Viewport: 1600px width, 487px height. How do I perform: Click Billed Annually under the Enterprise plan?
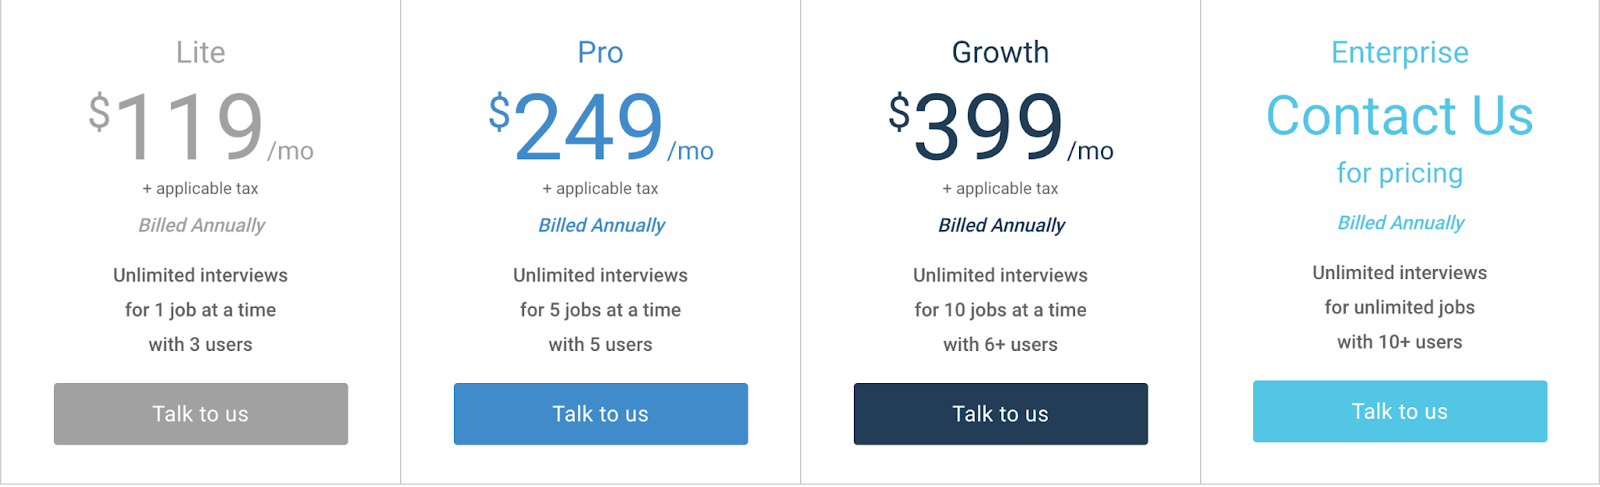[x=1400, y=222]
